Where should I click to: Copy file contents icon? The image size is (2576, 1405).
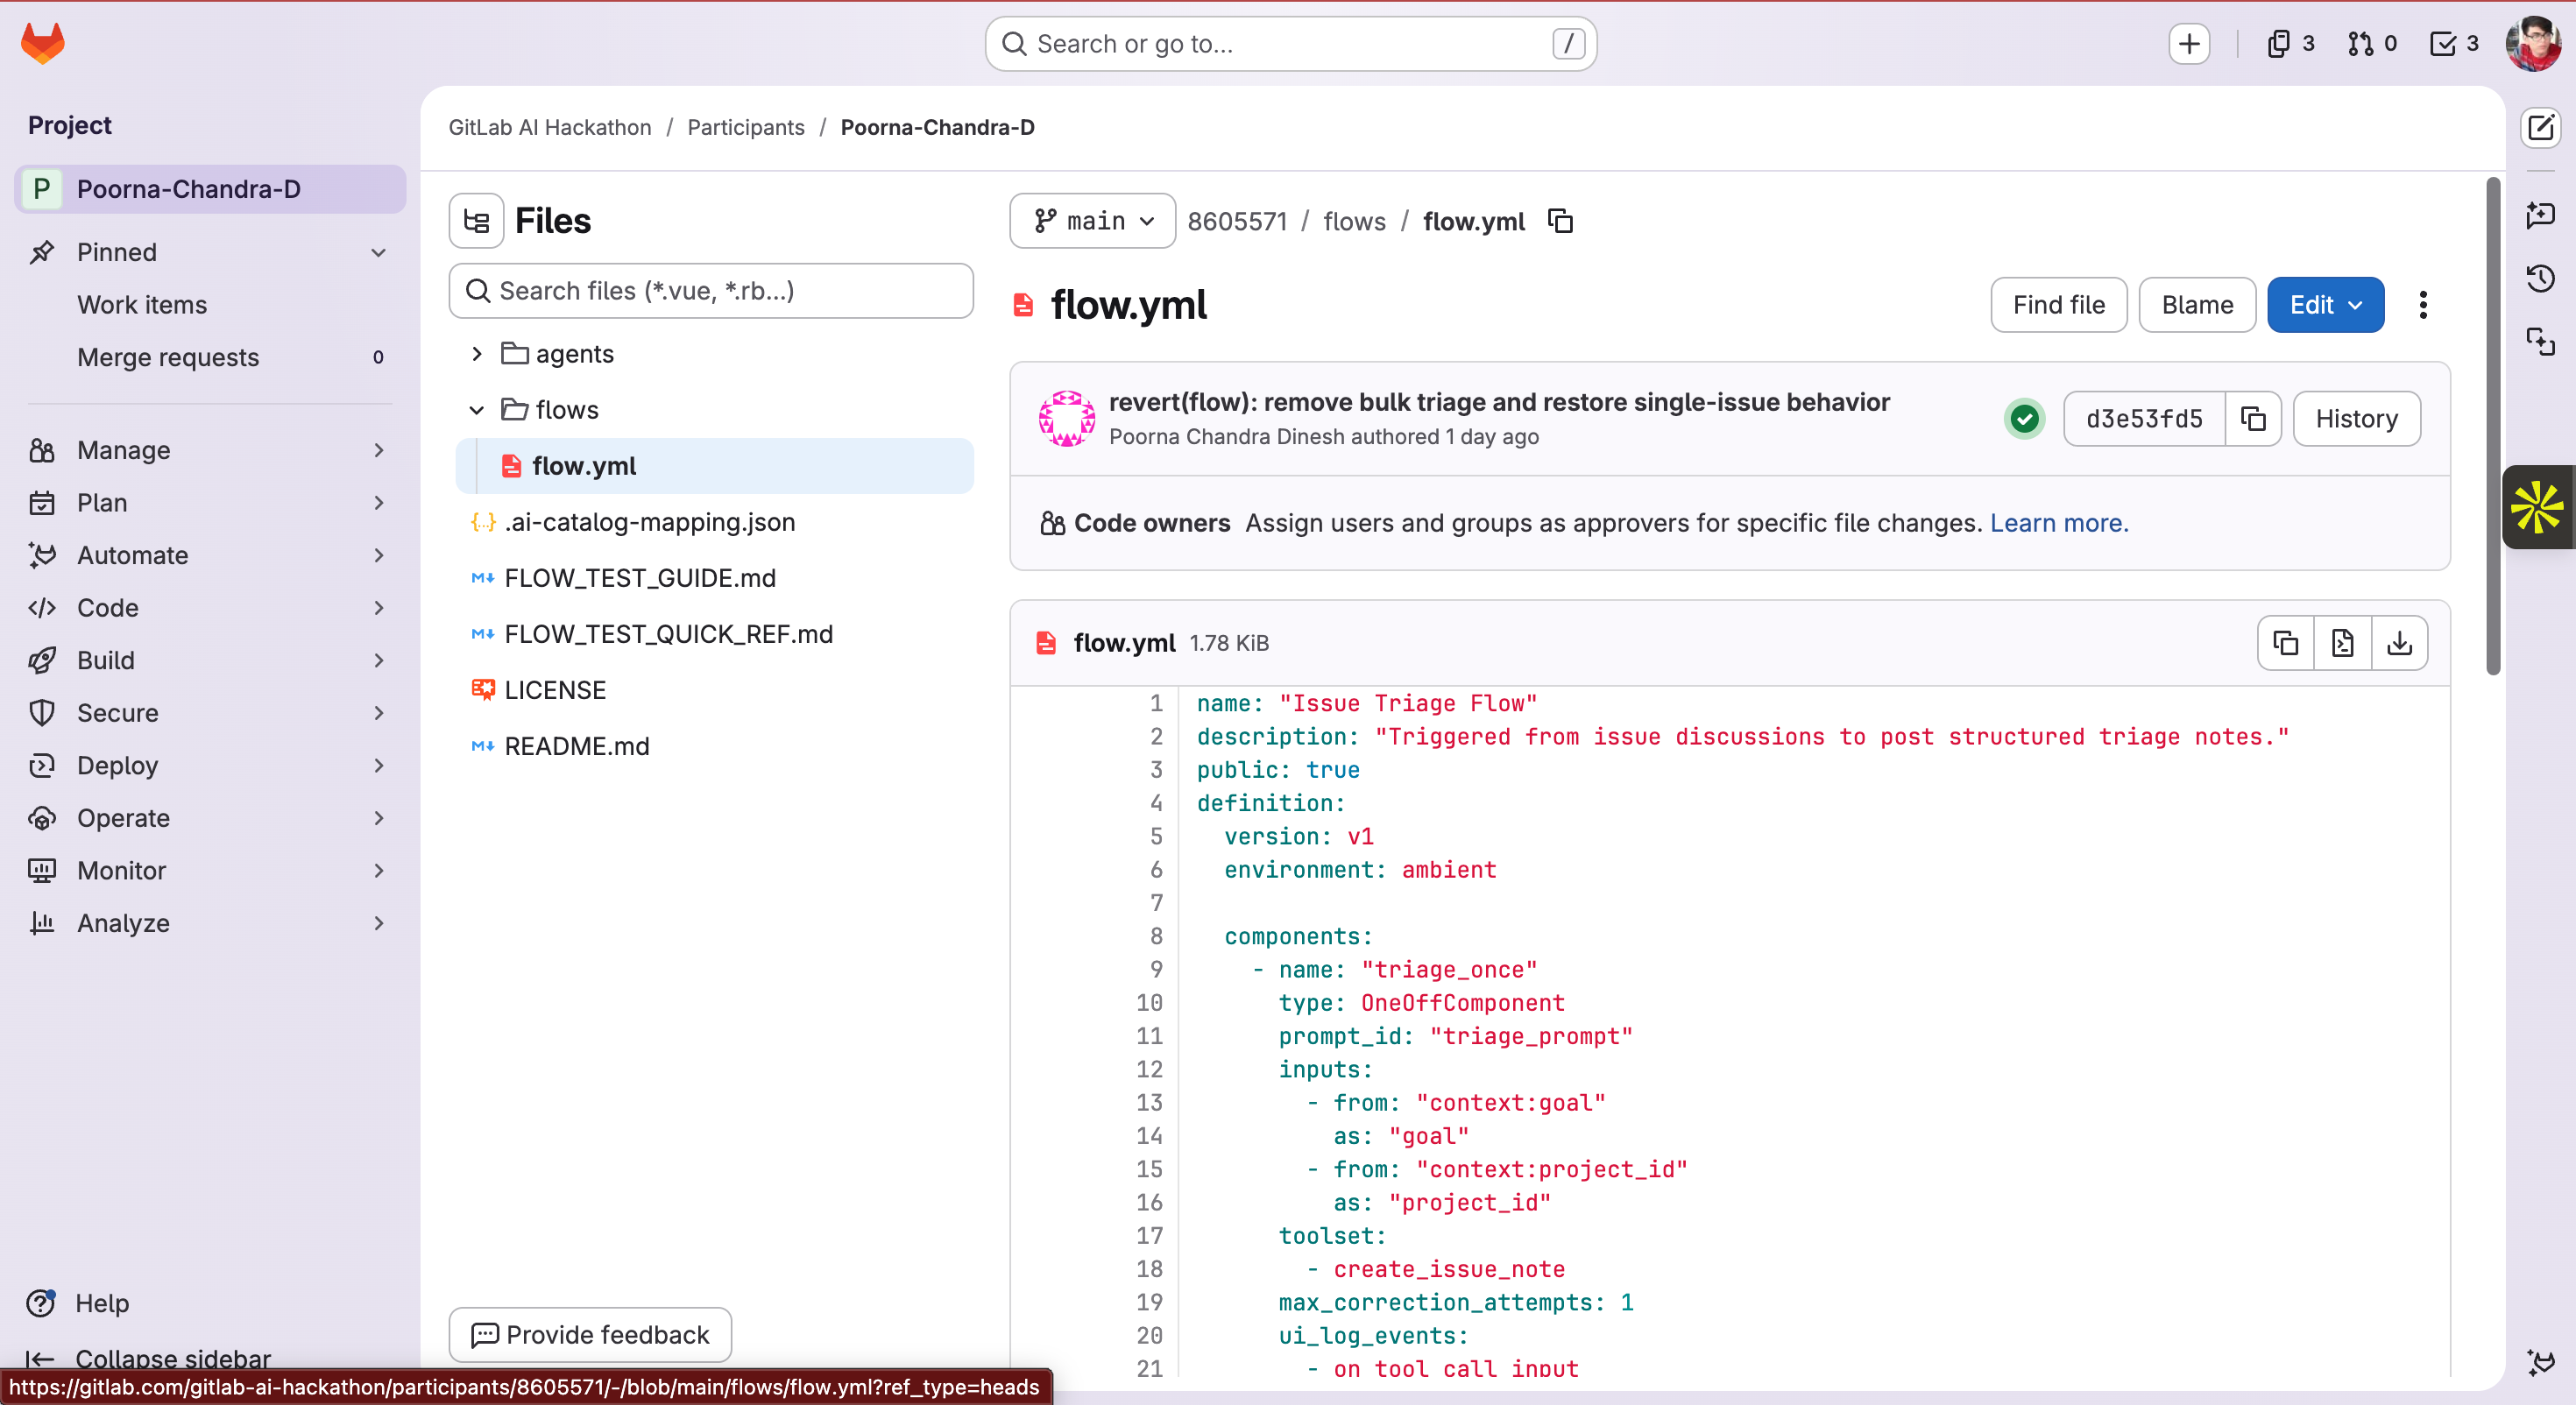click(x=2286, y=643)
